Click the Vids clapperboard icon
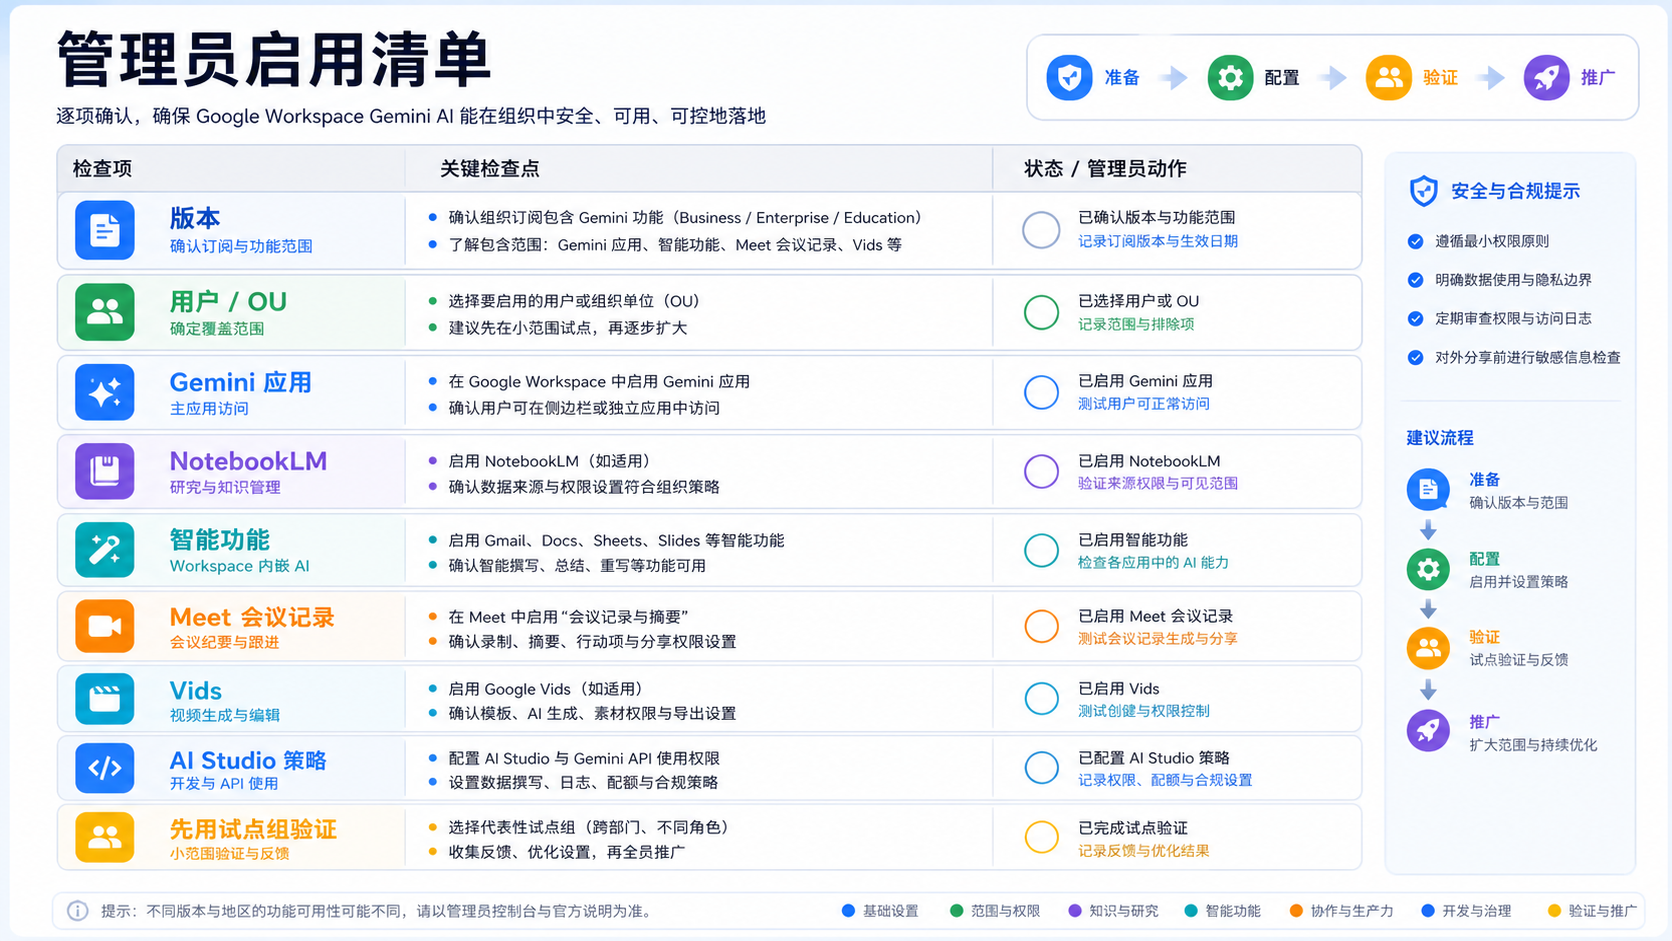 click(105, 698)
